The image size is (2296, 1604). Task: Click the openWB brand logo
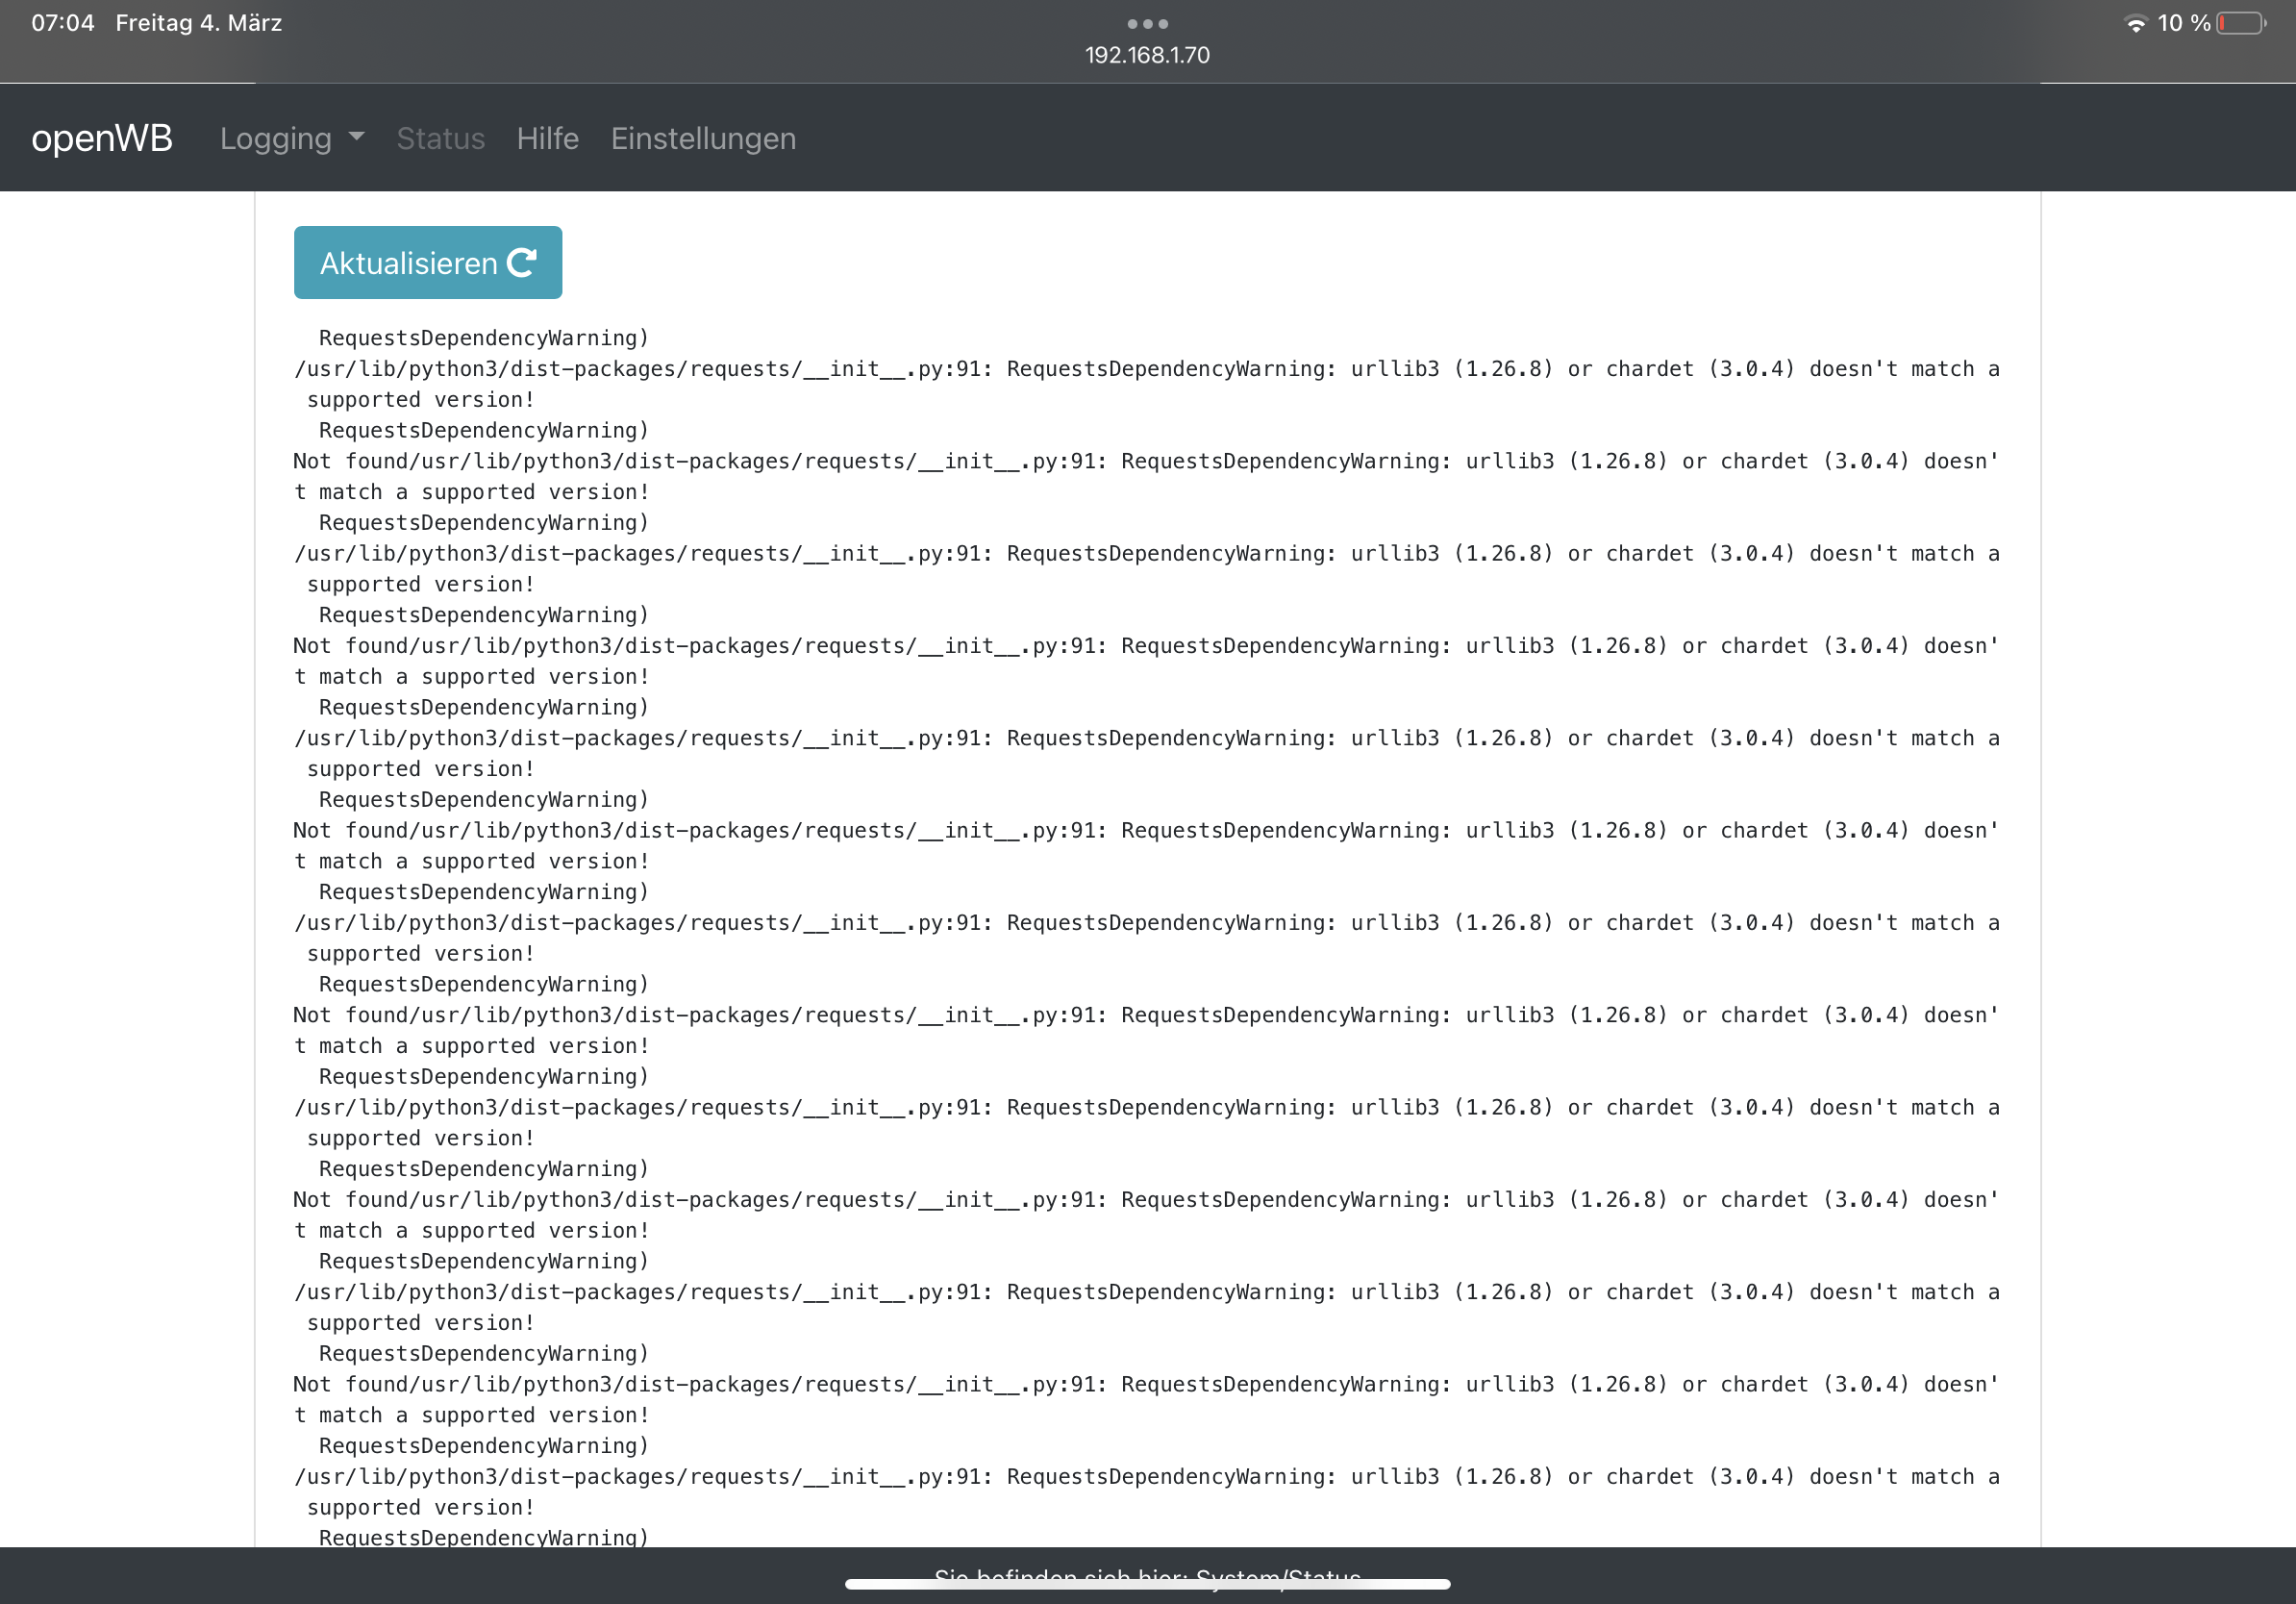coord(102,138)
